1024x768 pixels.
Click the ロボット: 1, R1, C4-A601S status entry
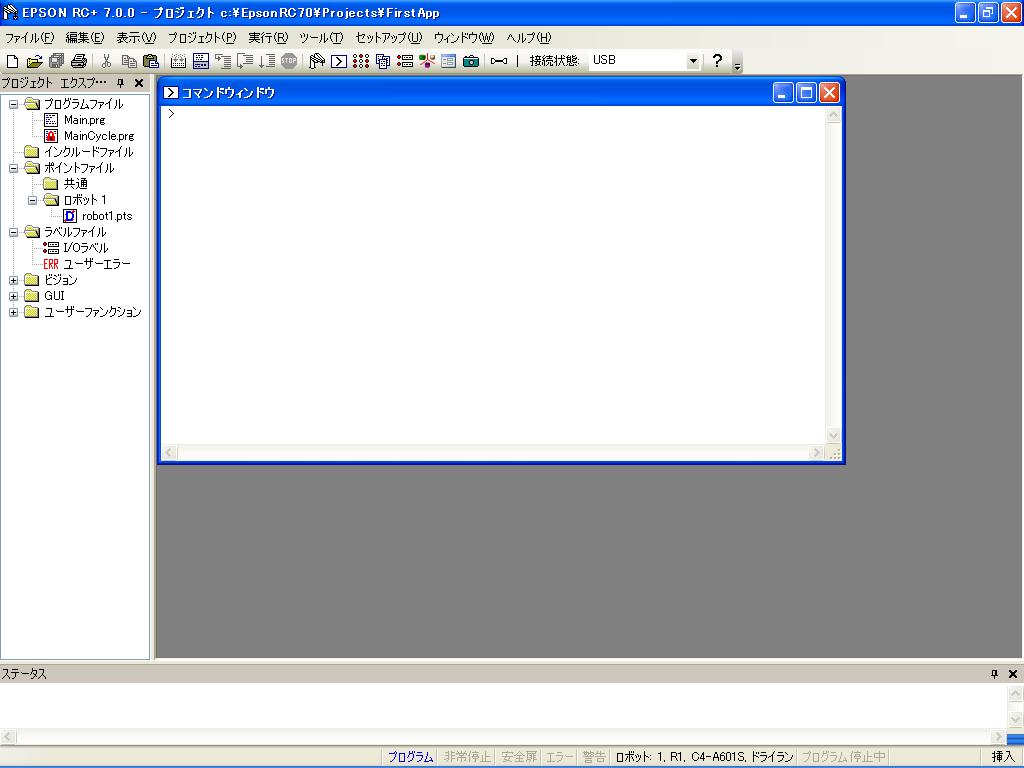coord(705,757)
